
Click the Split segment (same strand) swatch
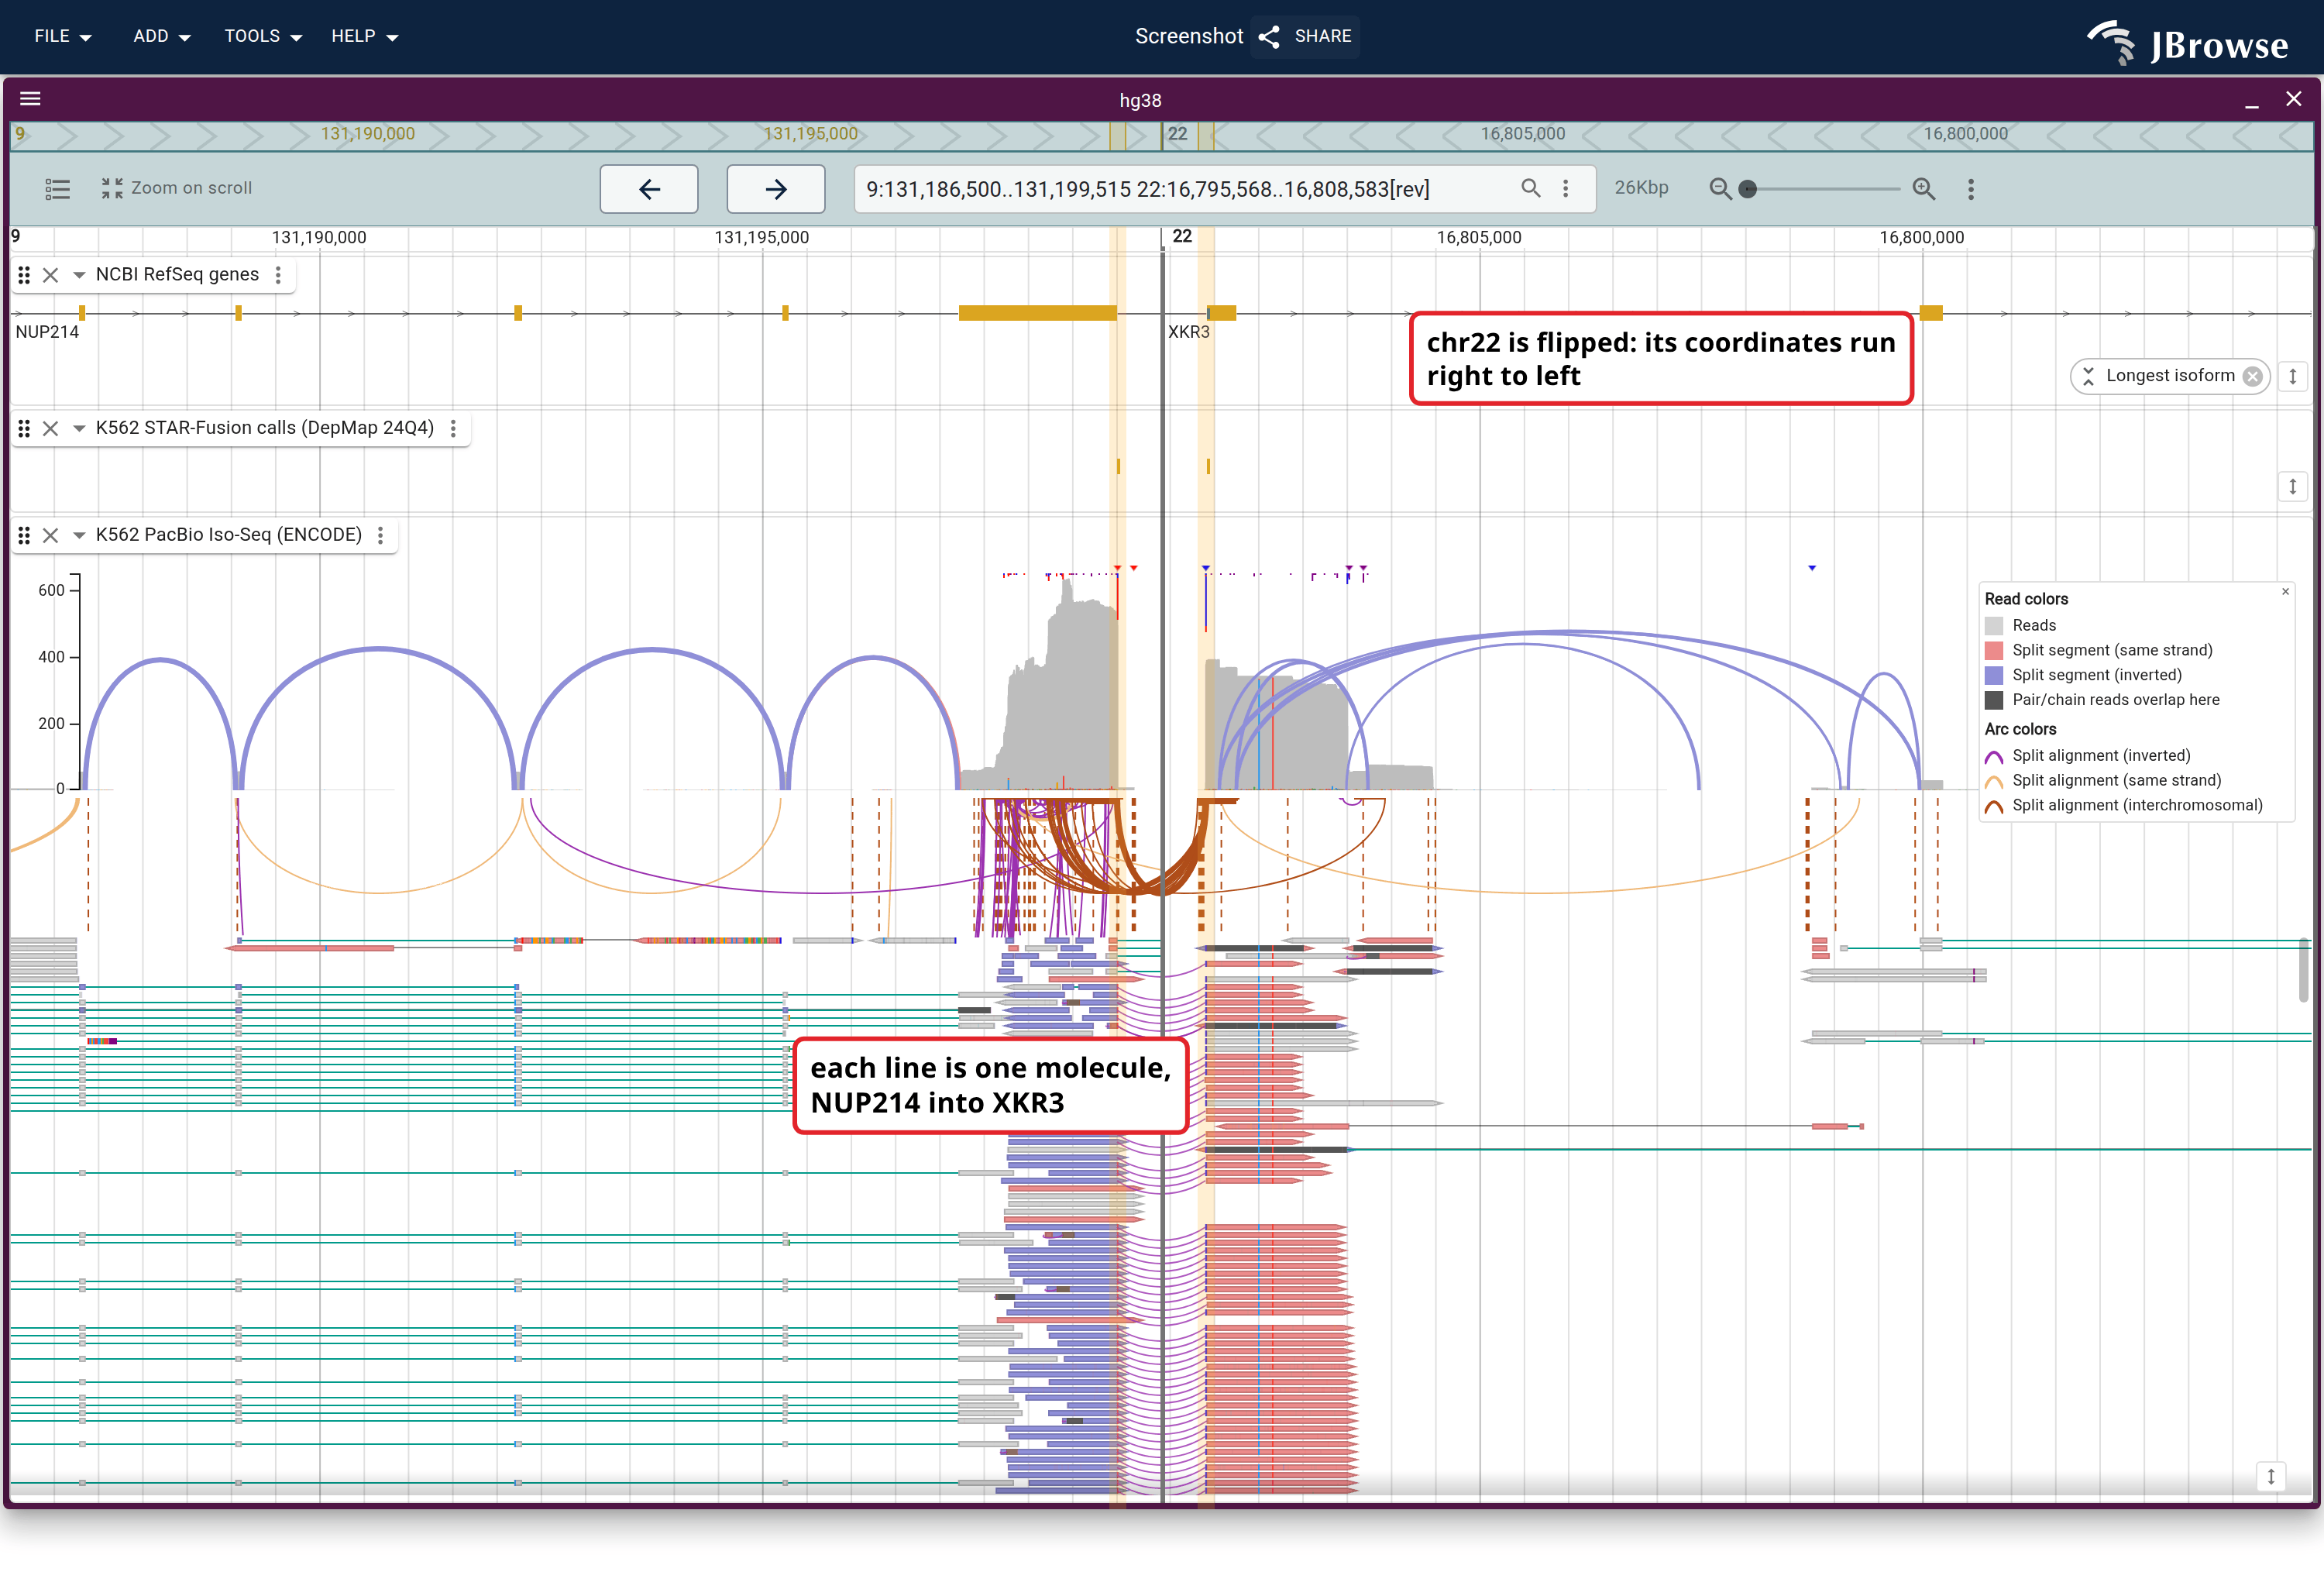click(x=1993, y=651)
